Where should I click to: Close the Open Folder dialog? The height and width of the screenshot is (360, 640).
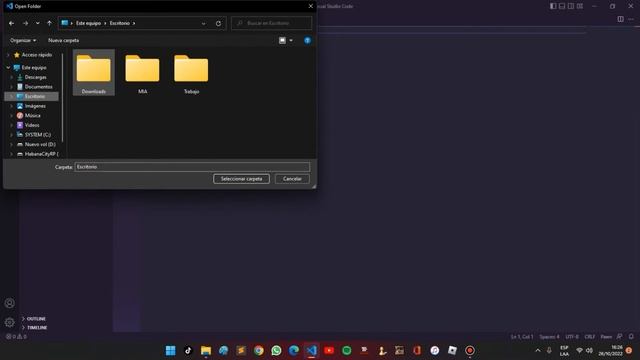click(x=311, y=6)
